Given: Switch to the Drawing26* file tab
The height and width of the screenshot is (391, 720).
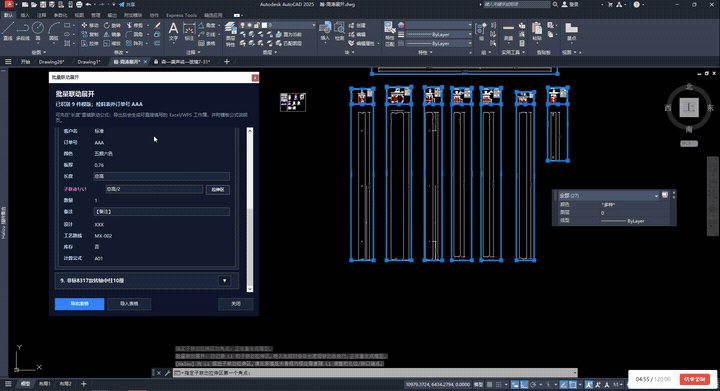Looking at the screenshot, I should click(51, 61).
